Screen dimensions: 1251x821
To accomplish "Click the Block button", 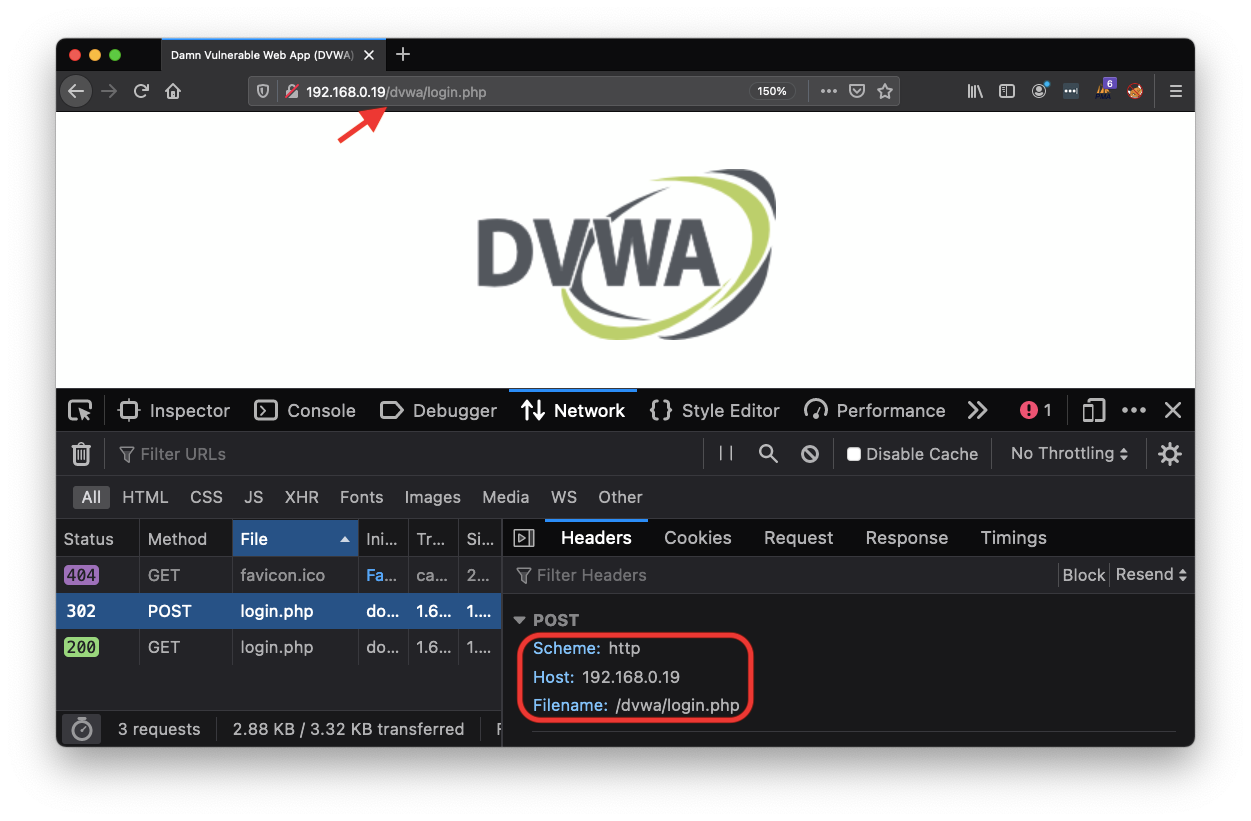I will 1083,575.
